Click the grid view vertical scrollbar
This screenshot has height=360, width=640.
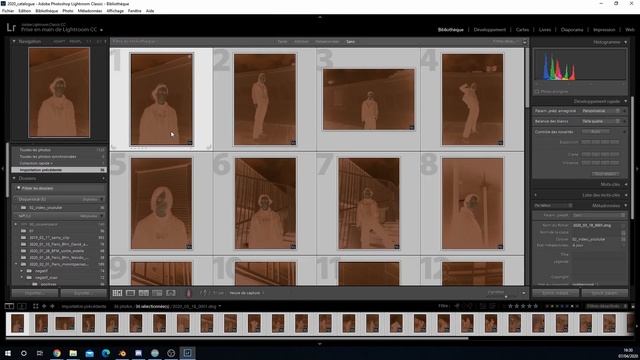coord(527,78)
